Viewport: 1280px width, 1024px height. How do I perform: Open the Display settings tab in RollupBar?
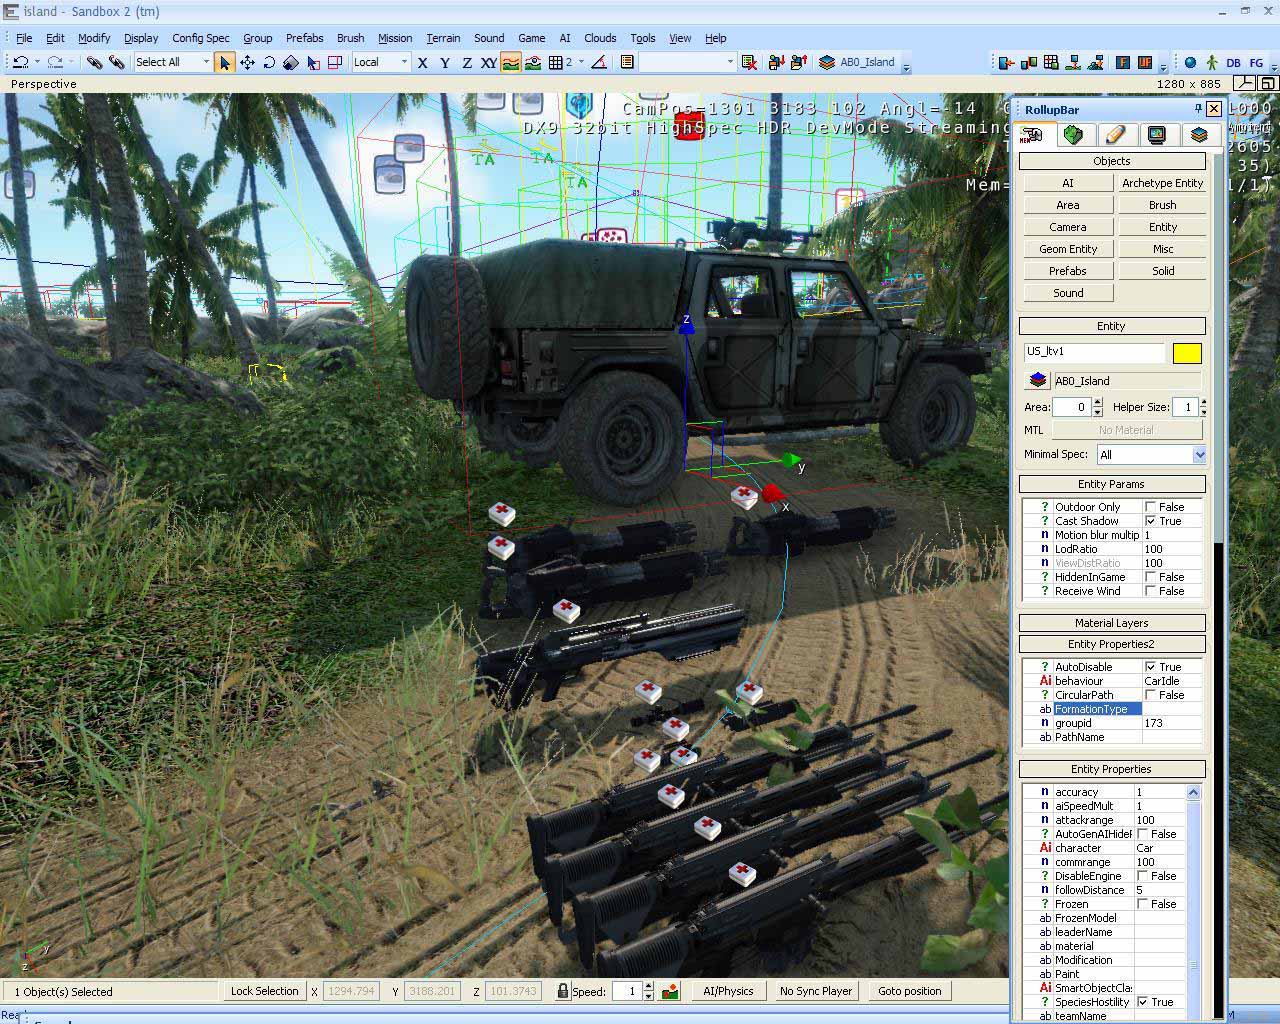point(1157,135)
